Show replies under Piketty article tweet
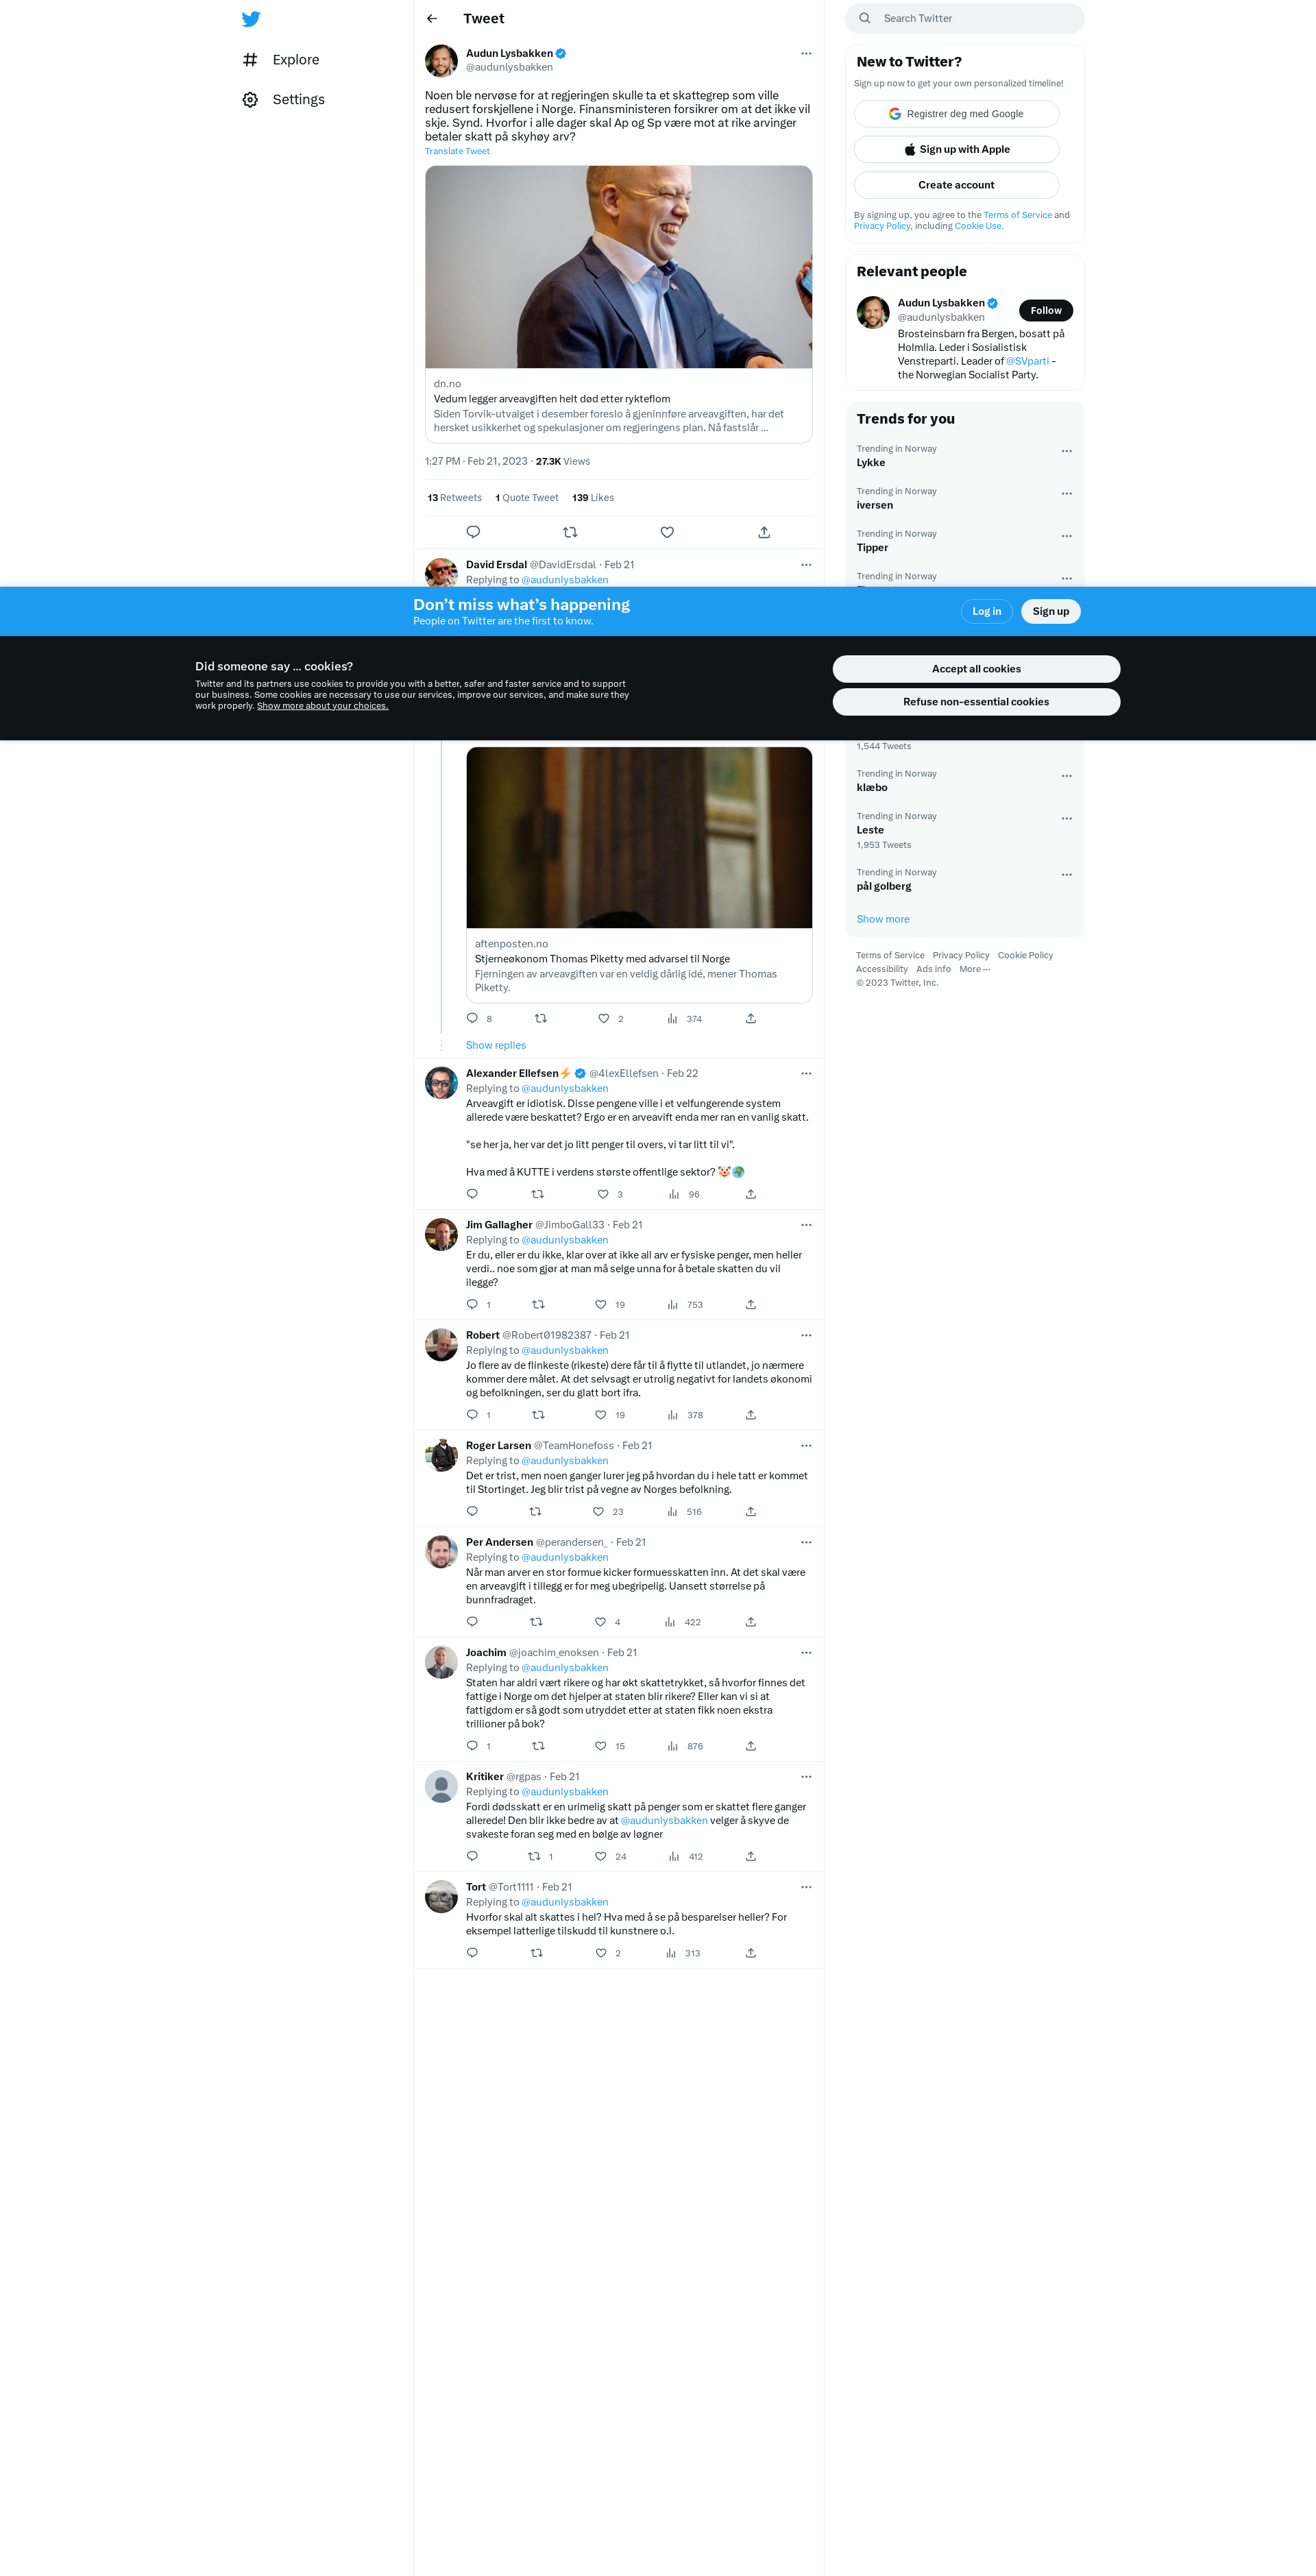Viewport: 1316px width, 2576px height. pyautogui.click(x=496, y=1046)
